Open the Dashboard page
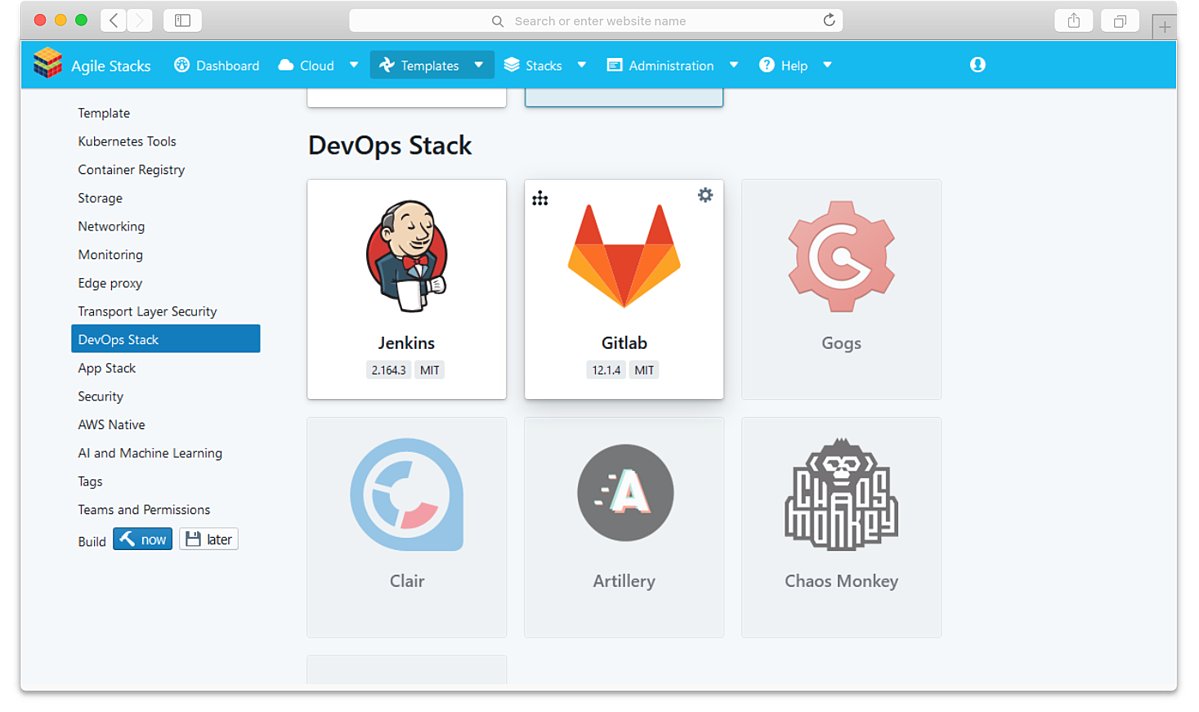The height and width of the screenshot is (712, 1199). 216,66
